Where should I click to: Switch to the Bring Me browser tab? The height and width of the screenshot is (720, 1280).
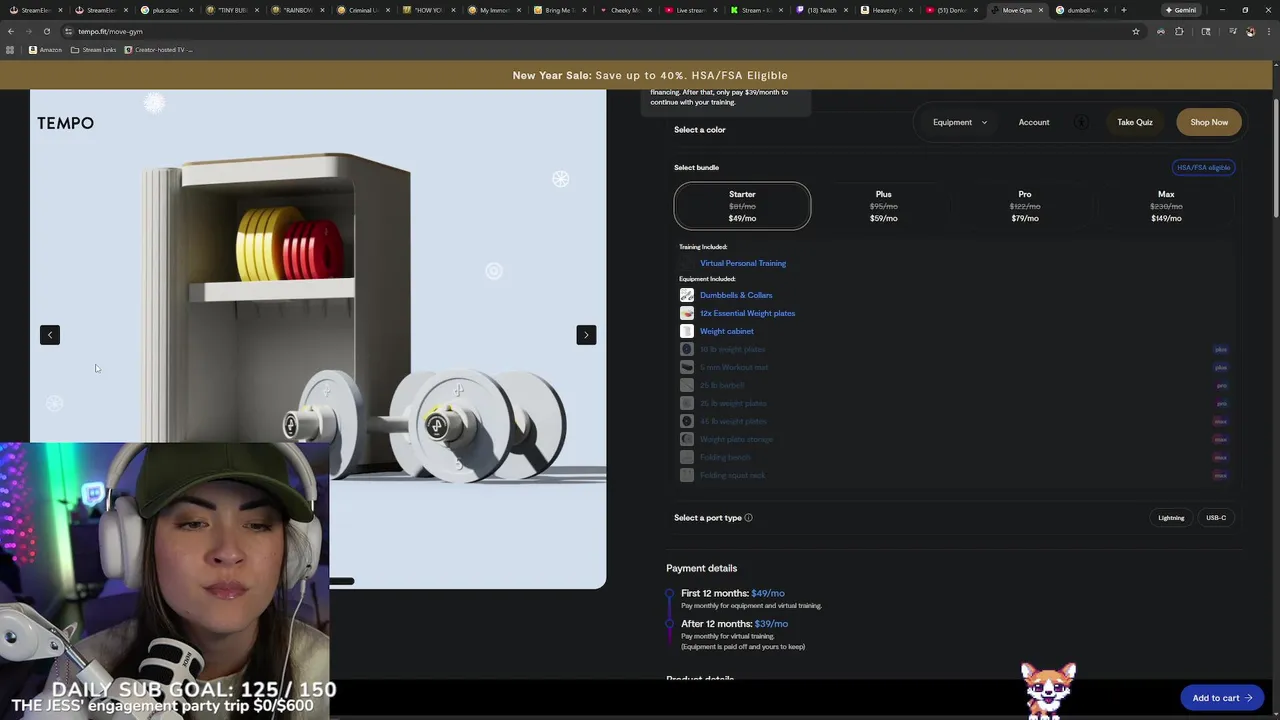[x=560, y=10]
